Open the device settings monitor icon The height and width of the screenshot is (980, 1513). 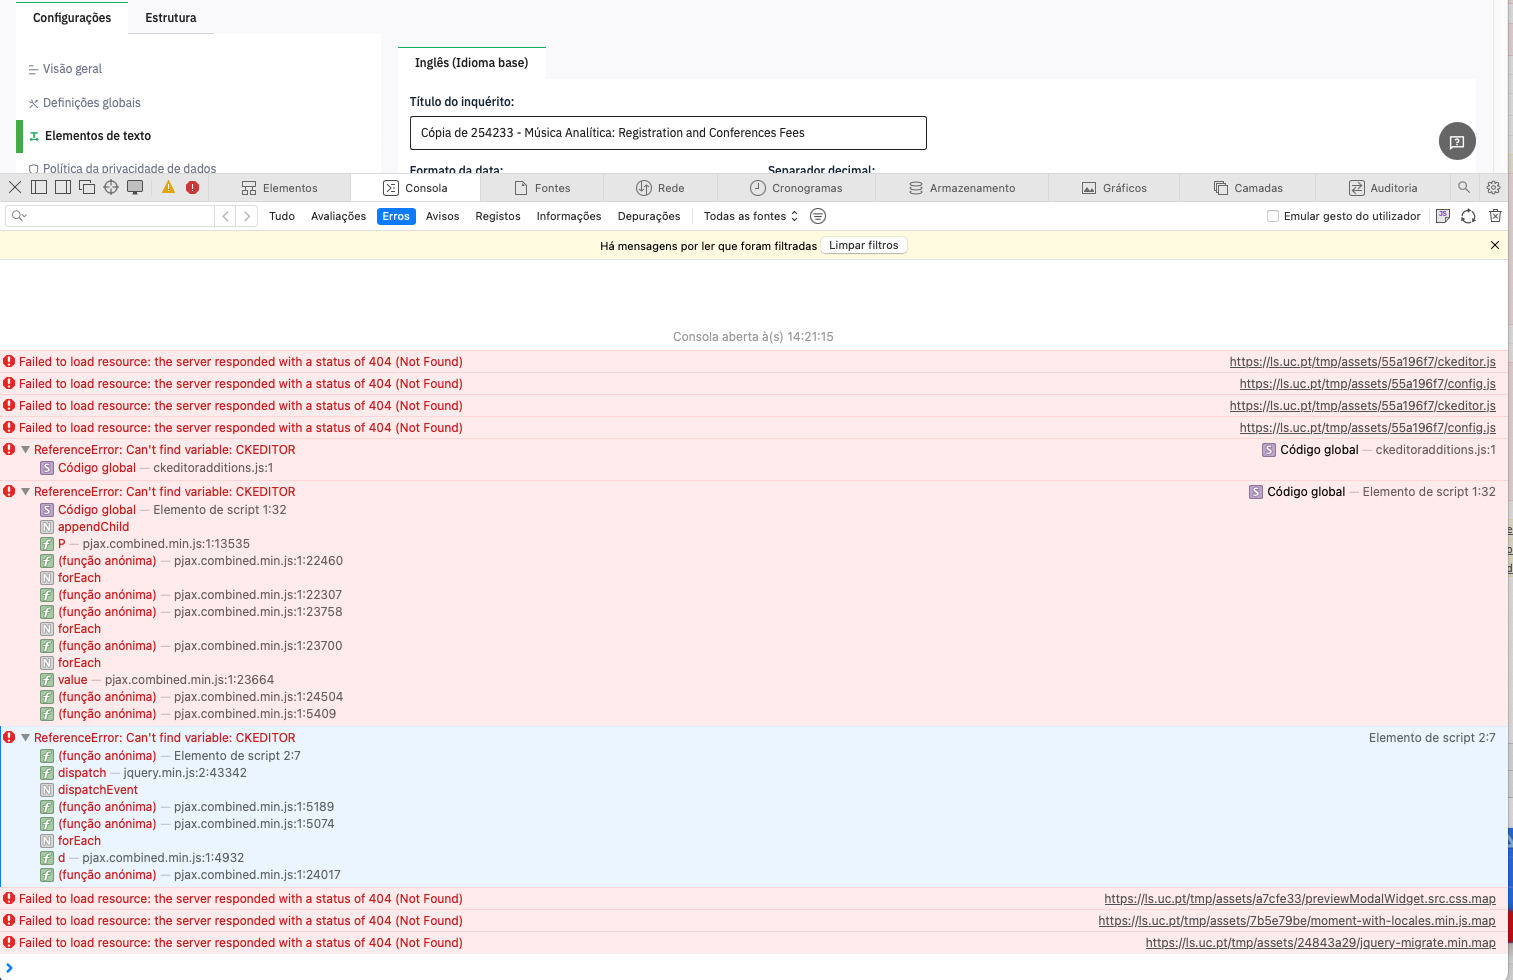tap(135, 187)
